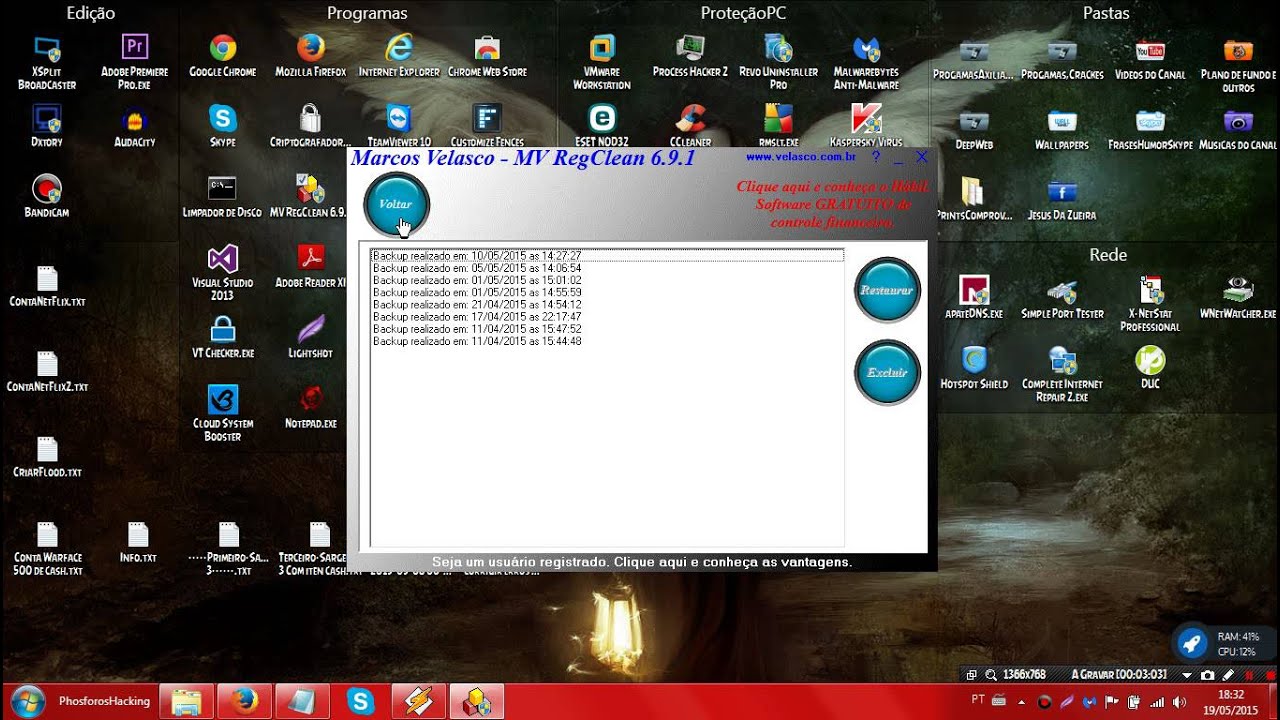Open the VT Checker.exe desktop icon
Image resolution: width=1280 pixels, height=720 pixels.
point(223,337)
